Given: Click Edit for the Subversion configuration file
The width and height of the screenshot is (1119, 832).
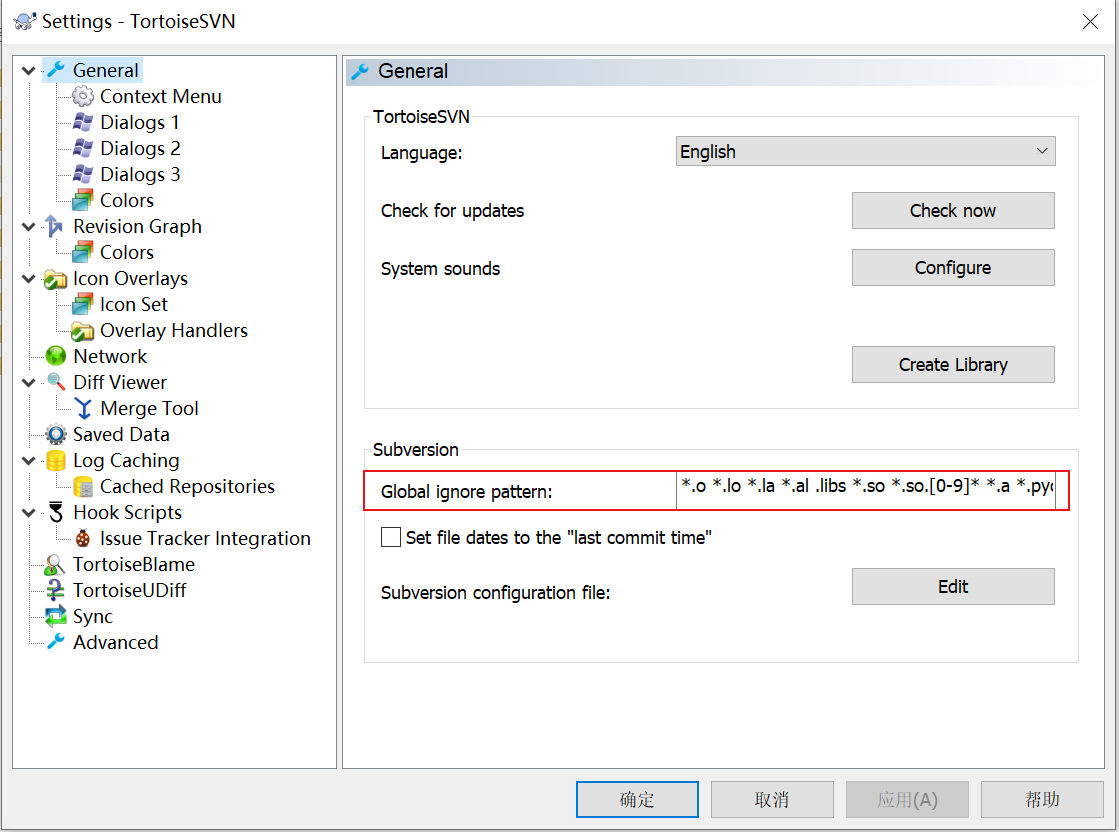Looking at the screenshot, I should tap(952, 586).
